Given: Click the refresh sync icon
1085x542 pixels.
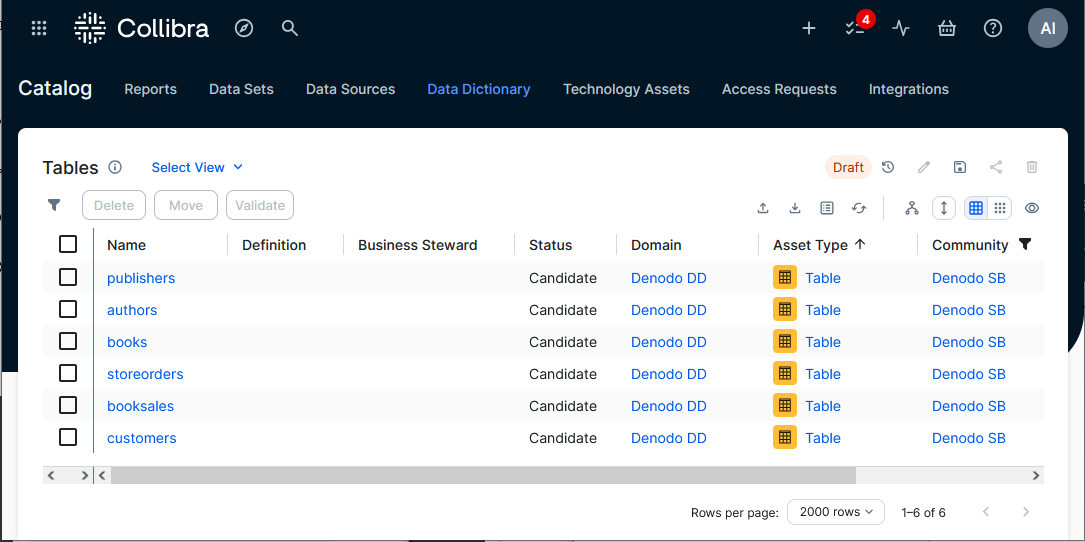Looking at the screenshot, I should pyautogui.click(x=859, y=208).
